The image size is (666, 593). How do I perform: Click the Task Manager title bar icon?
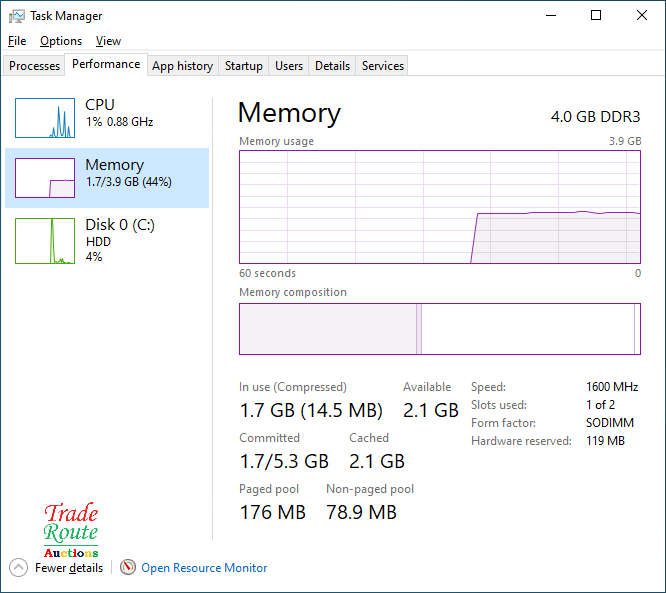pyautogui.click(x=16, y=16)
